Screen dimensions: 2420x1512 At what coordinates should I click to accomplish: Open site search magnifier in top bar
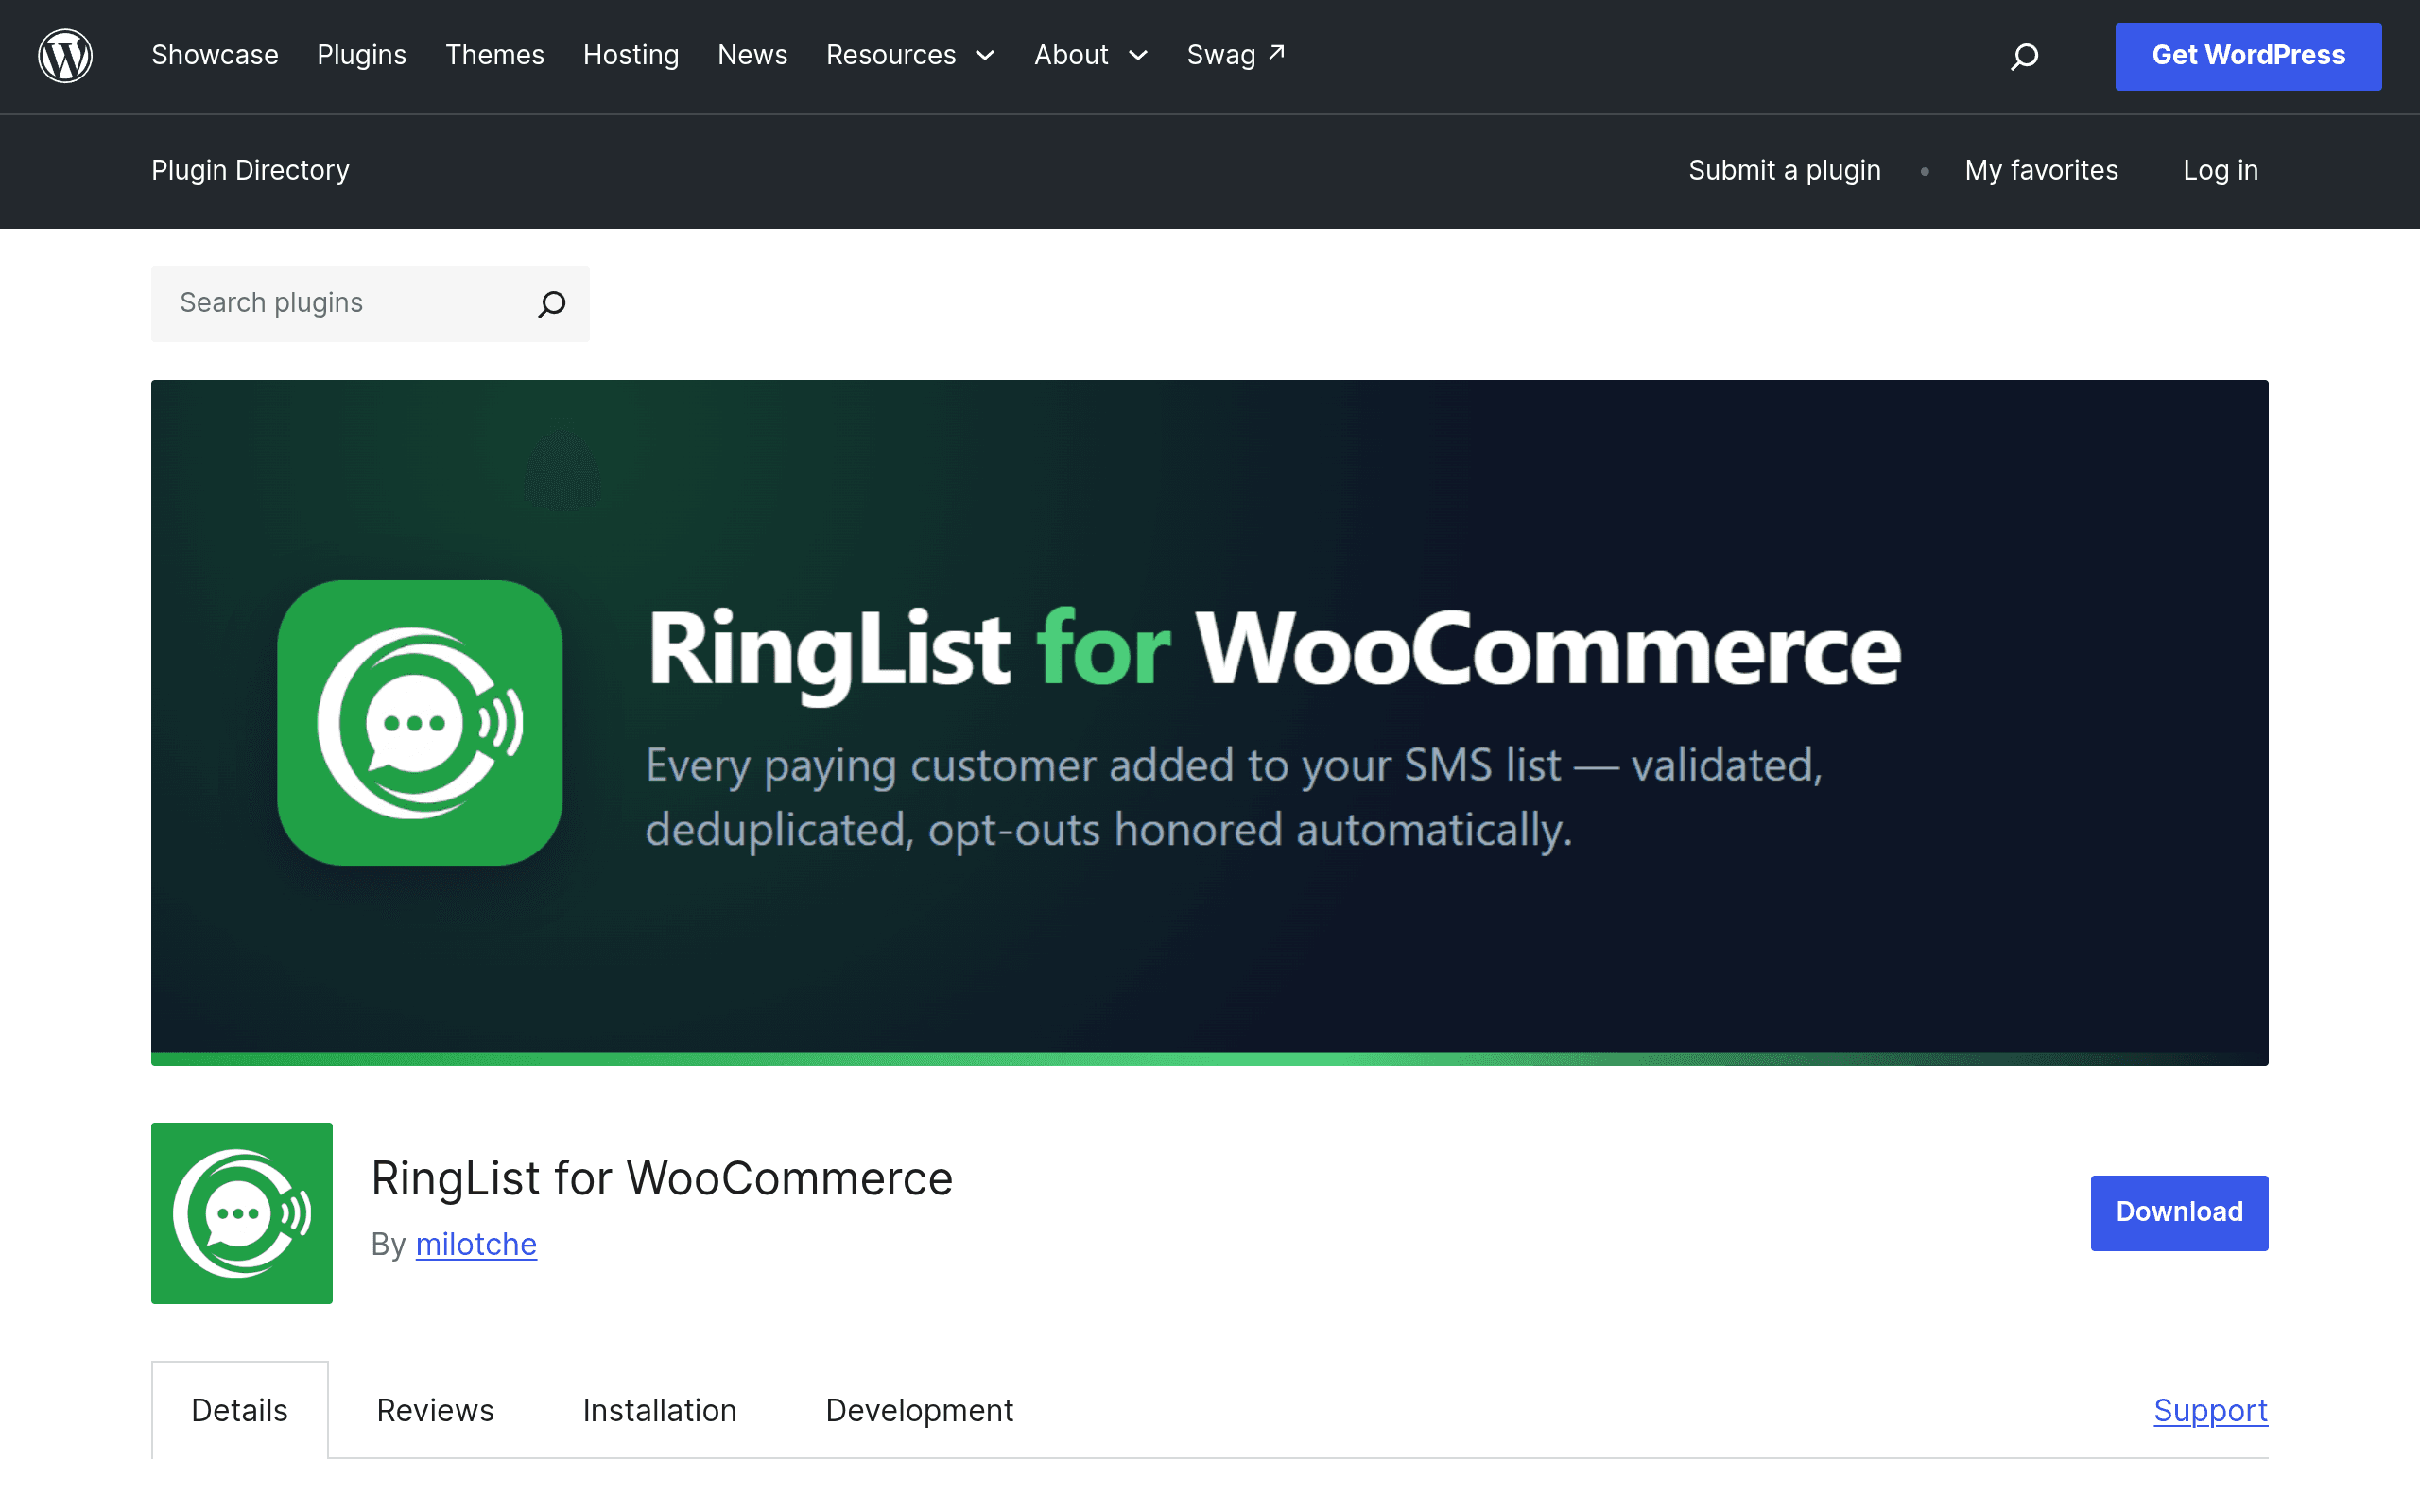[x=2024, y=56]
